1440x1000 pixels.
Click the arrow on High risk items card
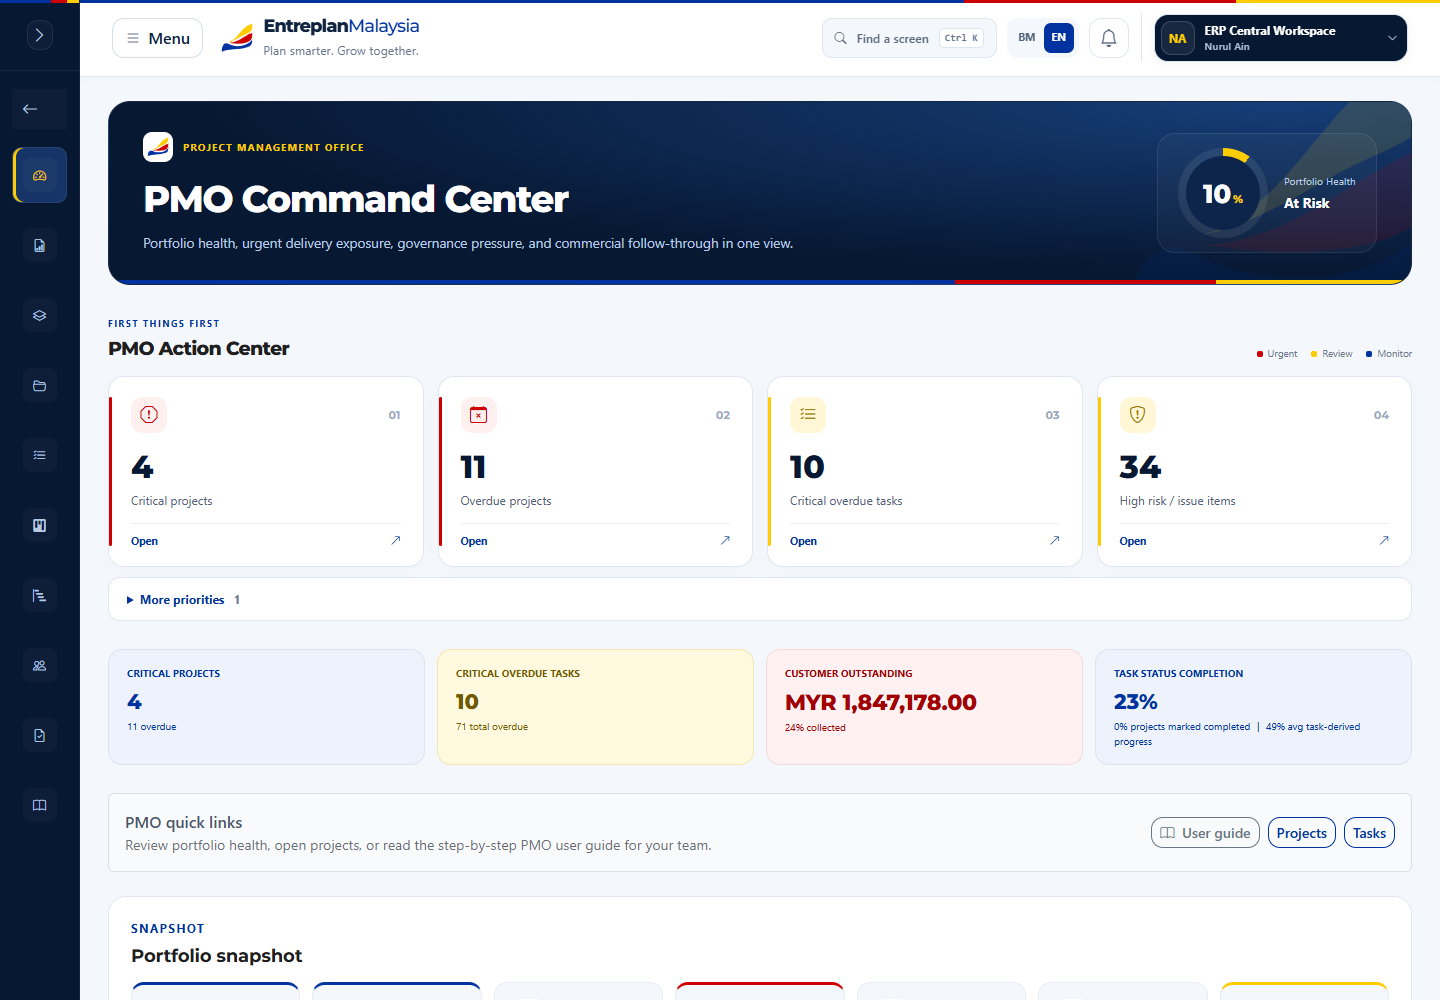(1384, 540)
